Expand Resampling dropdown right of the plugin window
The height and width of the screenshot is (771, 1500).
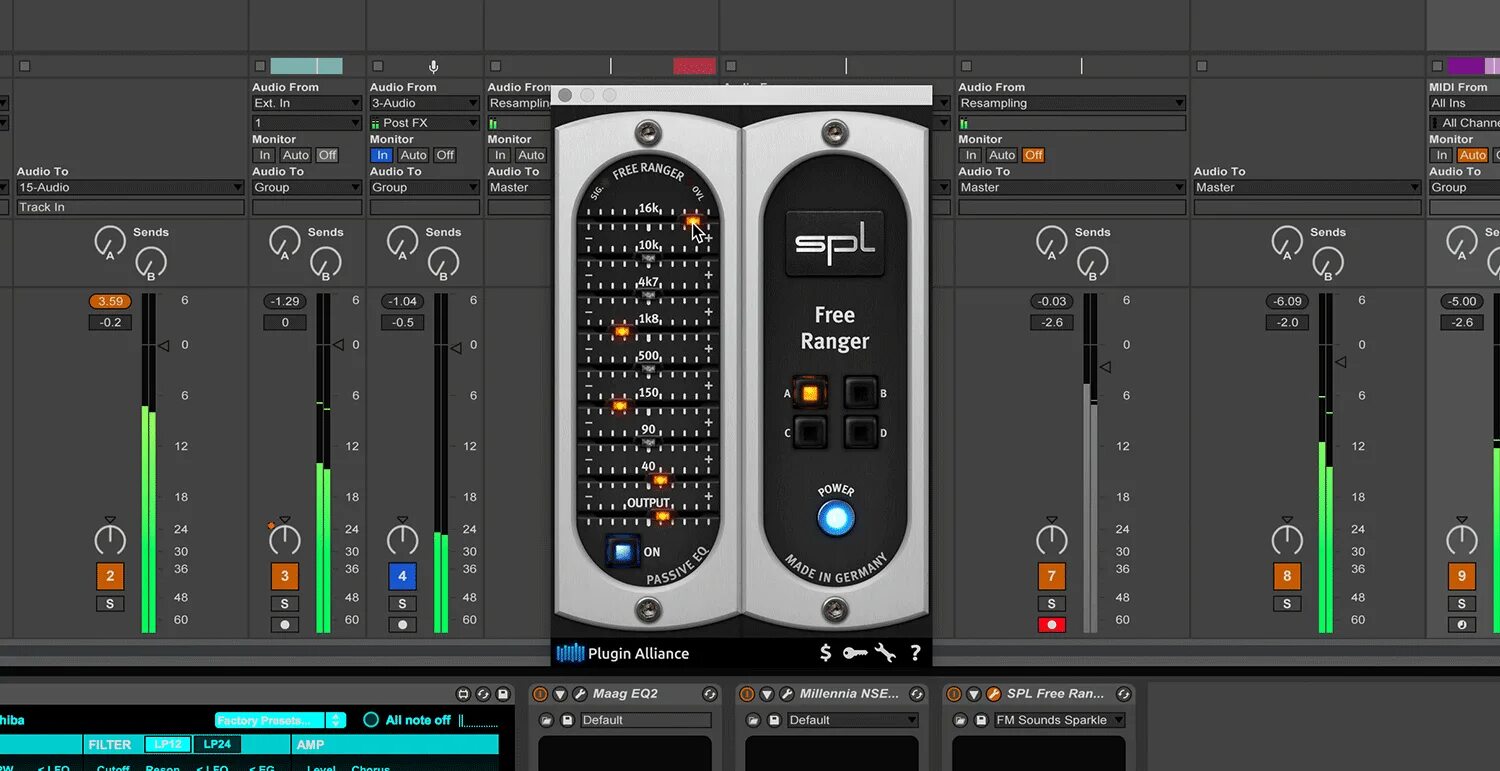[x=1072, y=103]
